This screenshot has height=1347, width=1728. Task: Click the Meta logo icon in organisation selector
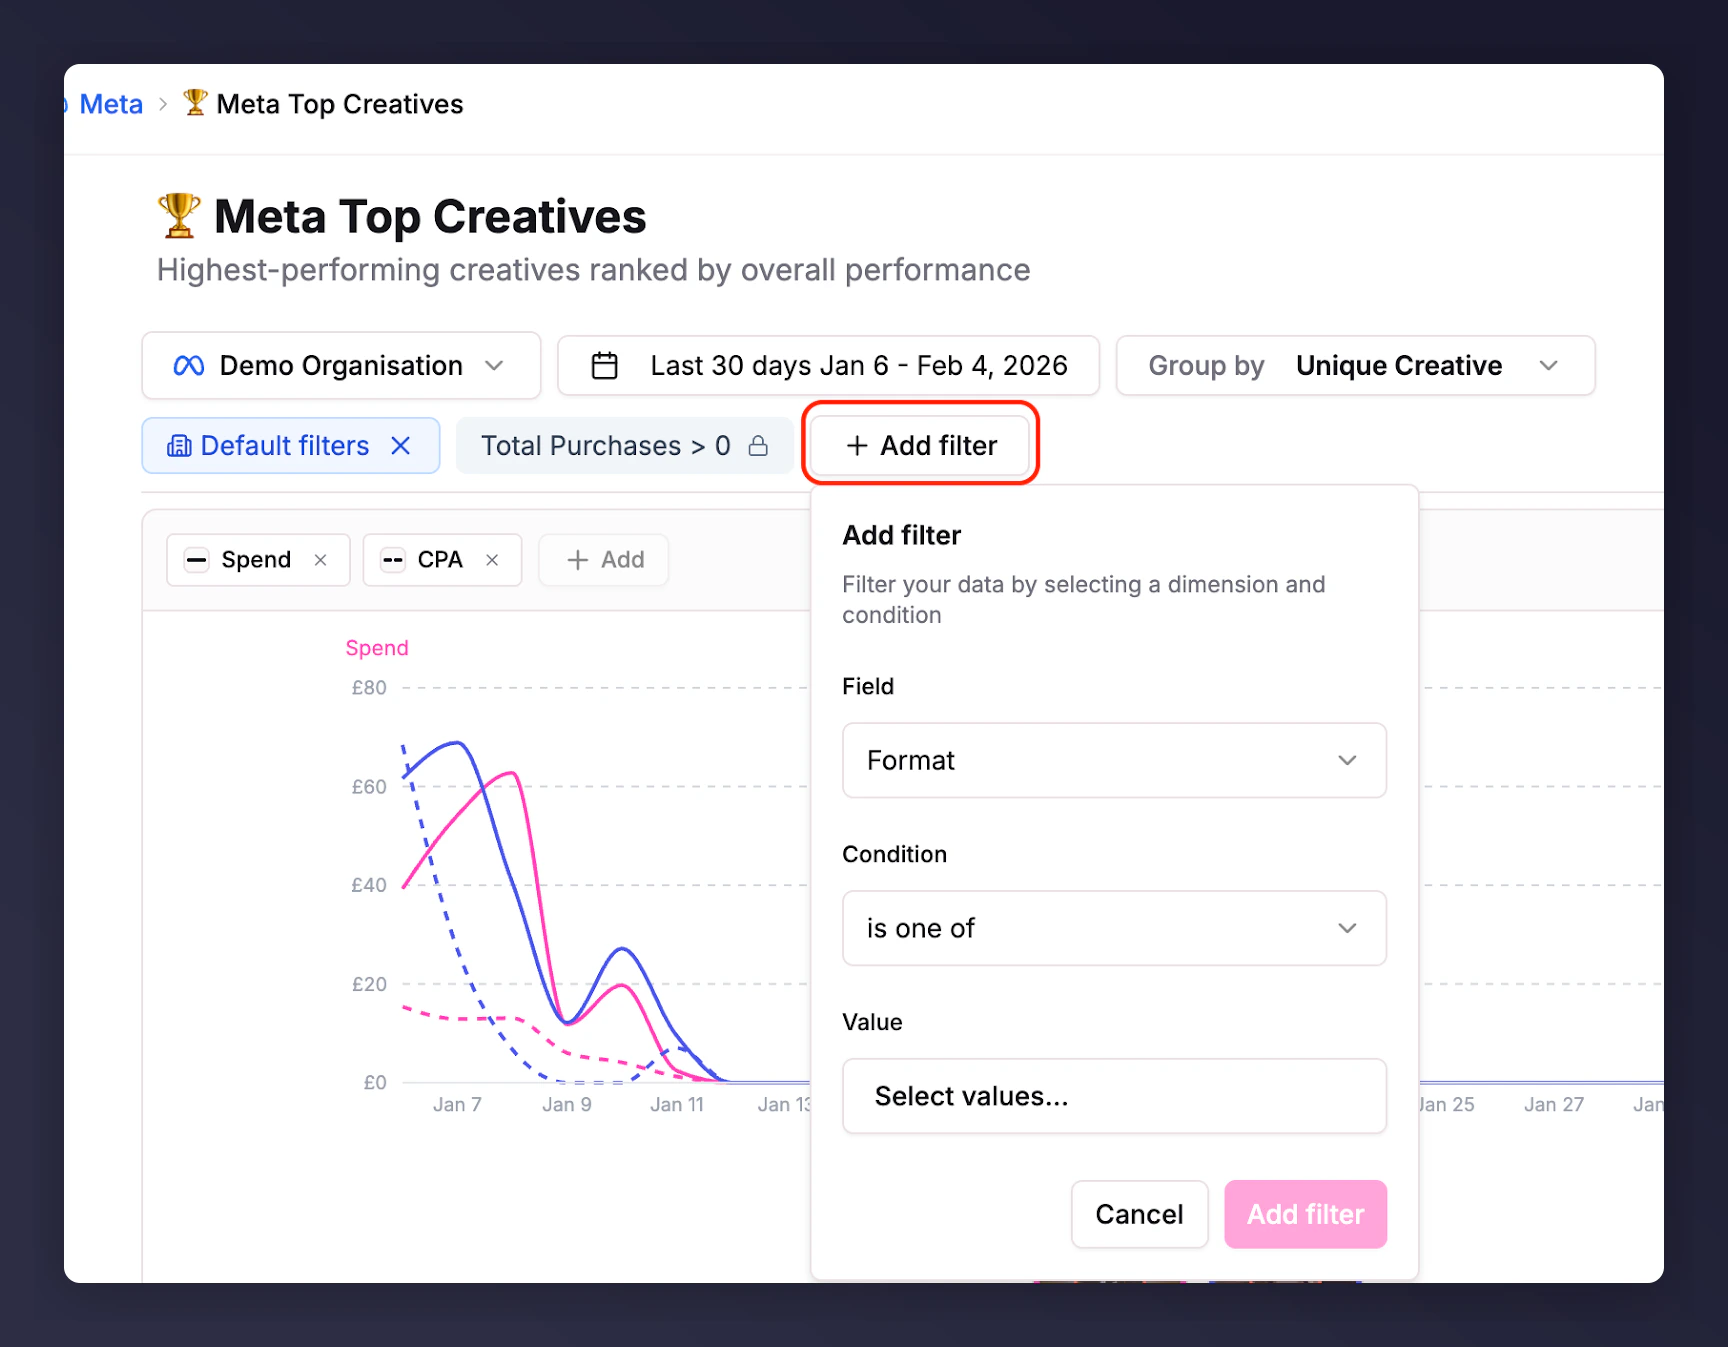click(x=189, y=366)
